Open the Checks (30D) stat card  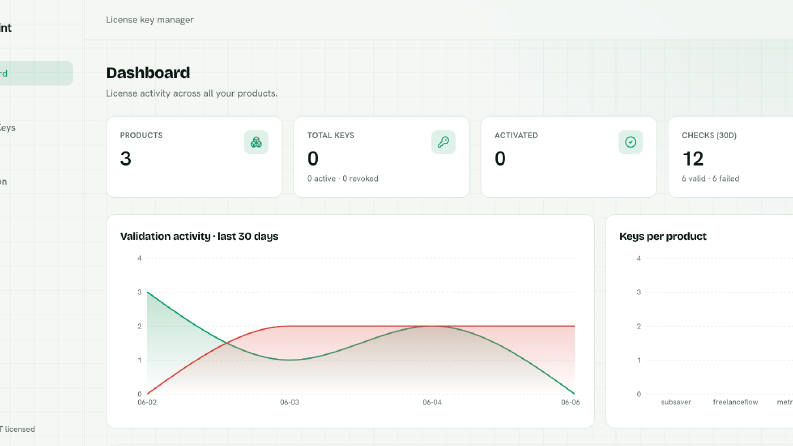coord(731,157)
